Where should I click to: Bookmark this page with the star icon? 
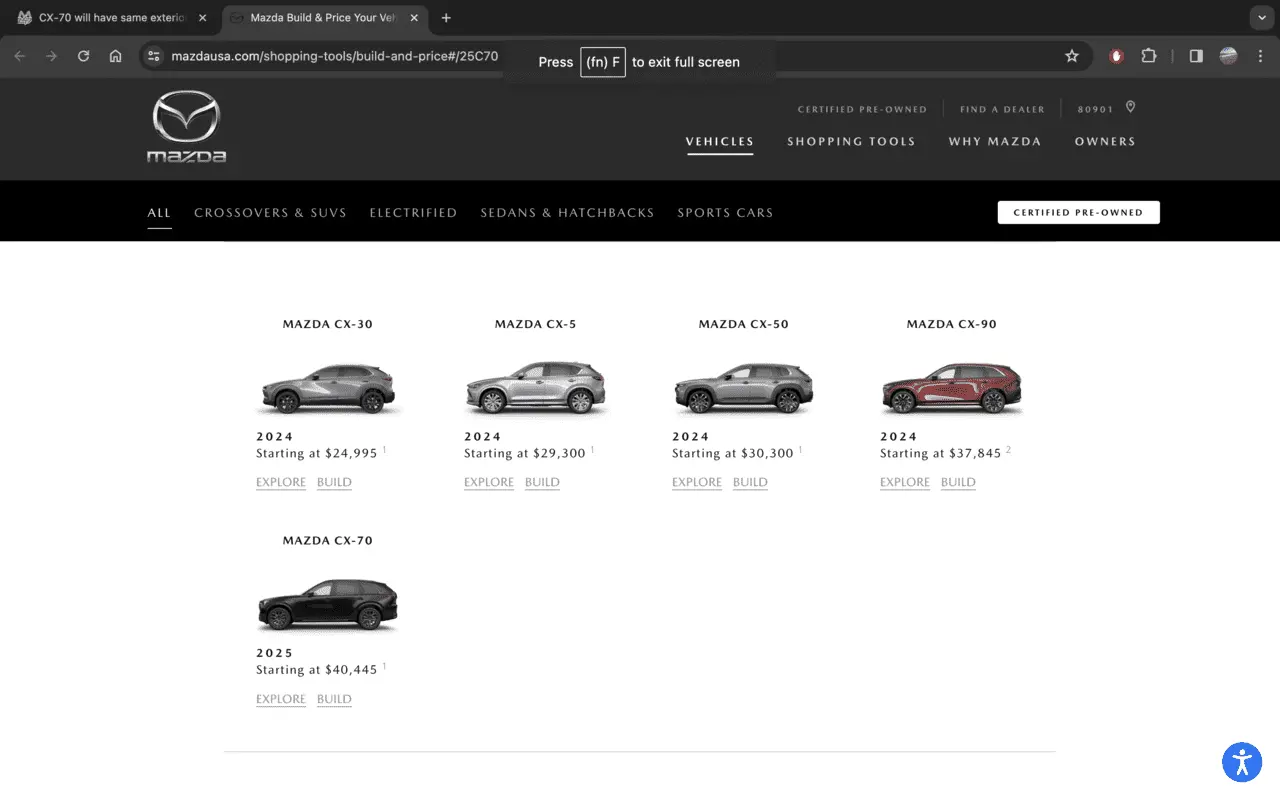1072,56
